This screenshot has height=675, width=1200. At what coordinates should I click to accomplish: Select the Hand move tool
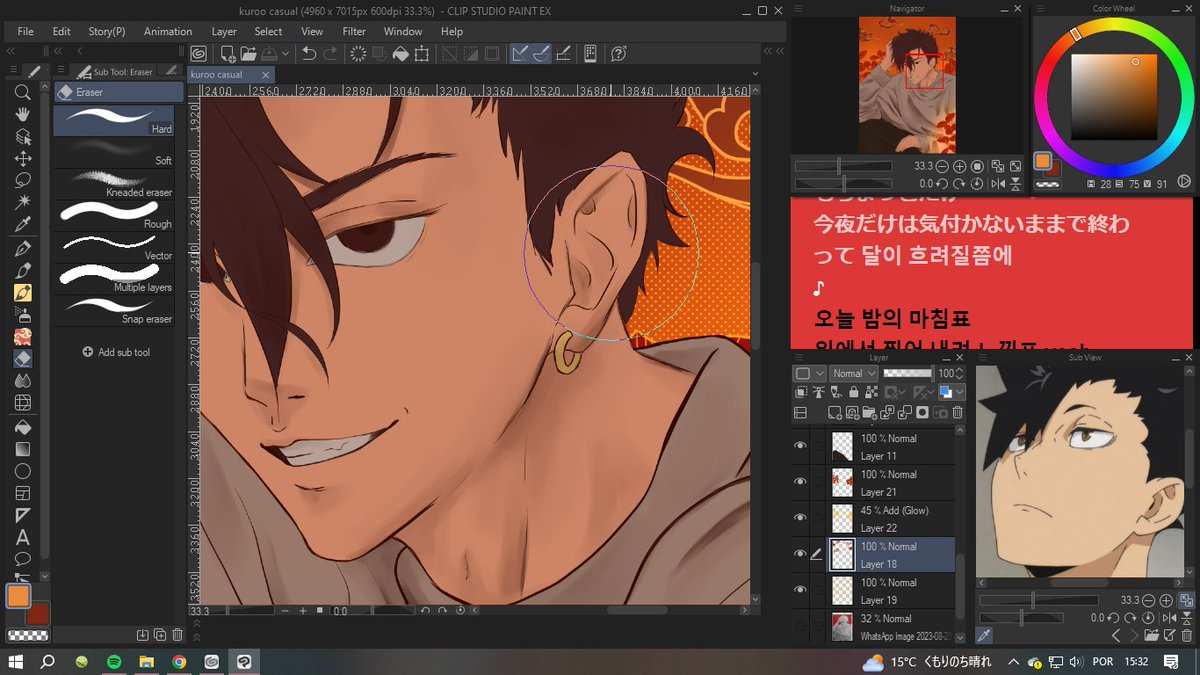[22, 114]
